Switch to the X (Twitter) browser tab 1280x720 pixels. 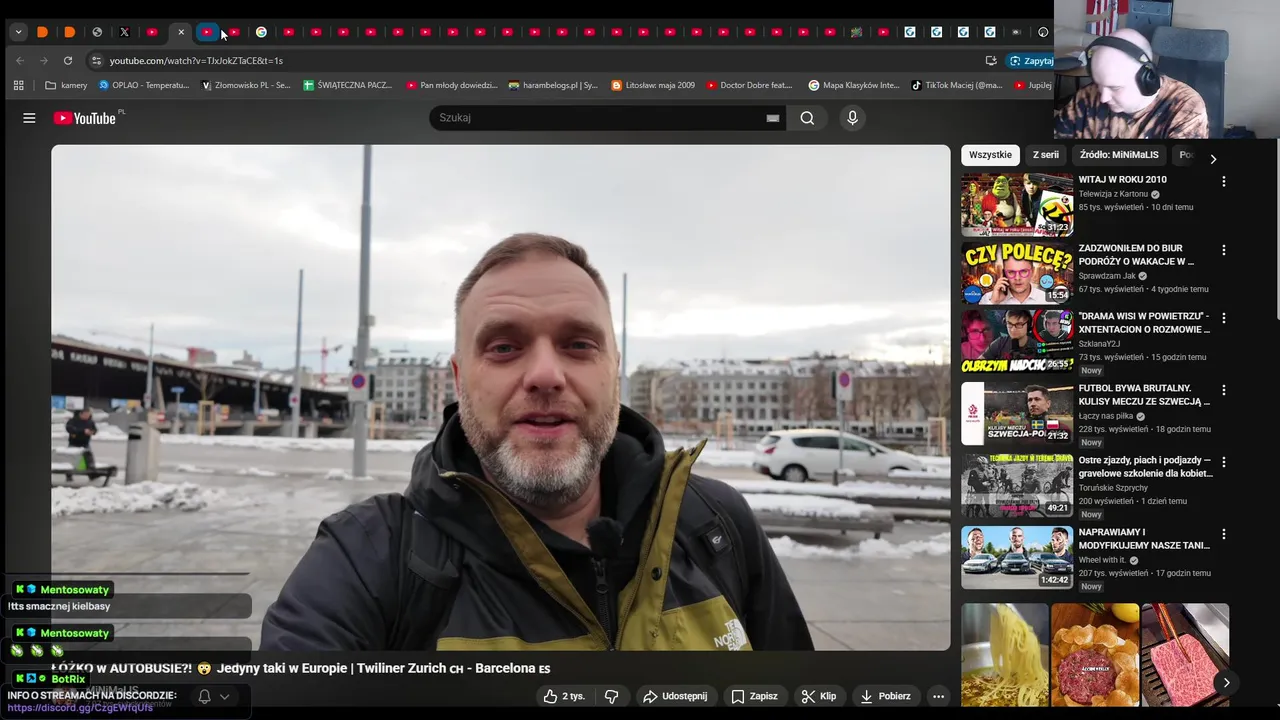(124, 32)
